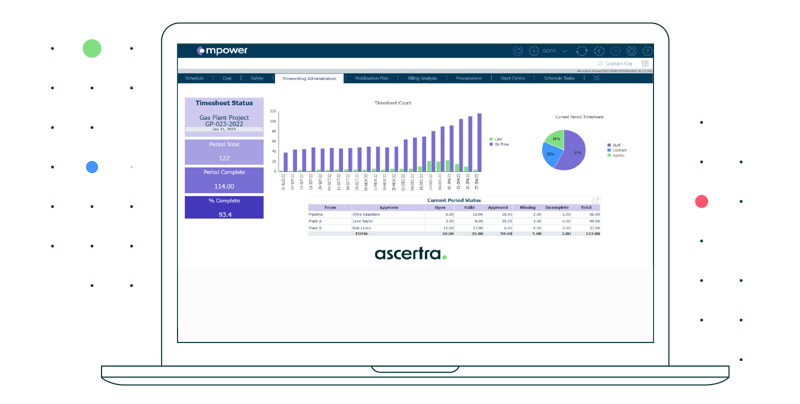
Task: Click the Home icon in header
Action: pyautogui.click(x=518, y=51)
